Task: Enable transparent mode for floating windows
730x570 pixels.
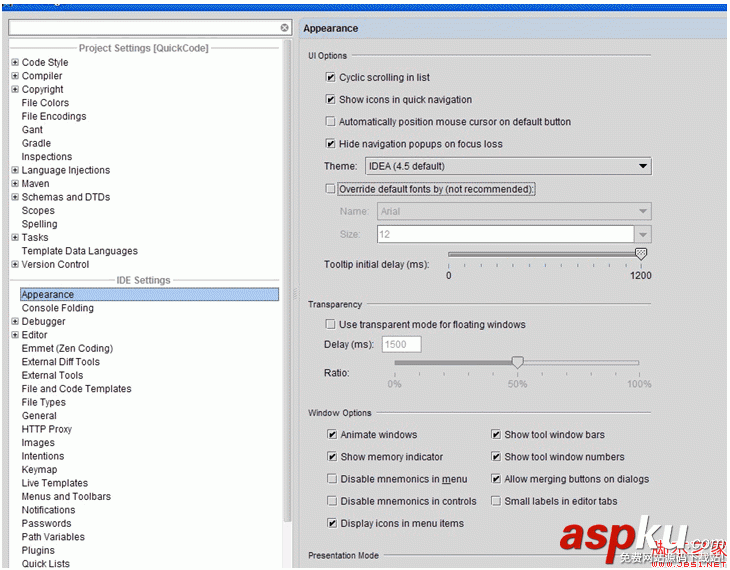Action: [x=331, y=324]
